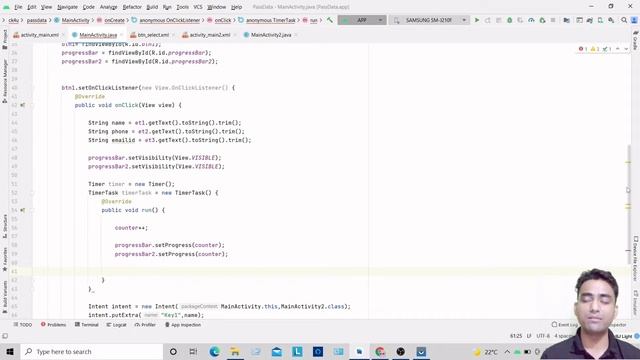Open the Project tool window sidebar
The height and width of the screenshot is (360, 640).
tap(5, 40)
